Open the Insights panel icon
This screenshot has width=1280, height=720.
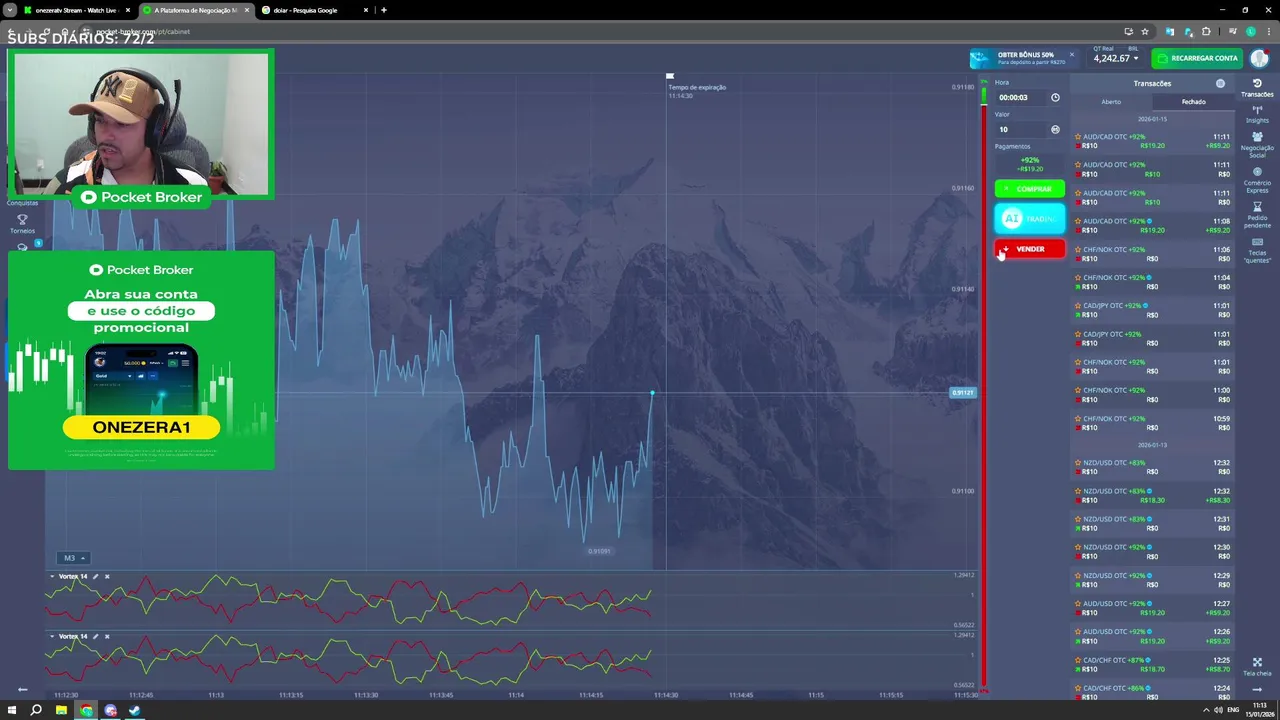tap(1257, 115)
